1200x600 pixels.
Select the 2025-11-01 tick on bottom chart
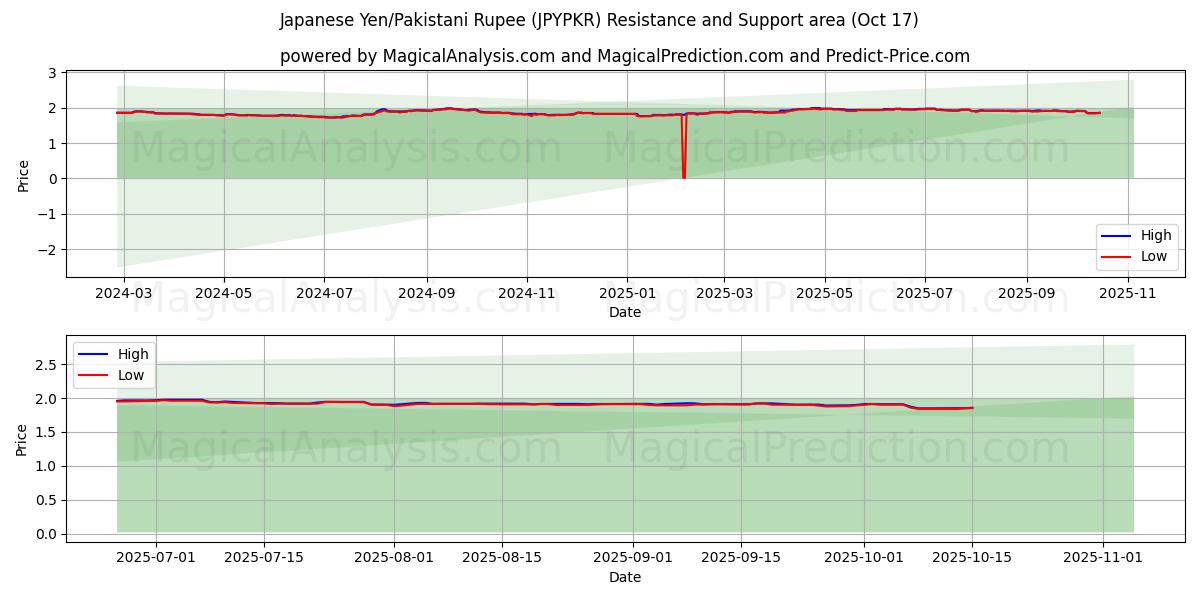[1103, 557]
